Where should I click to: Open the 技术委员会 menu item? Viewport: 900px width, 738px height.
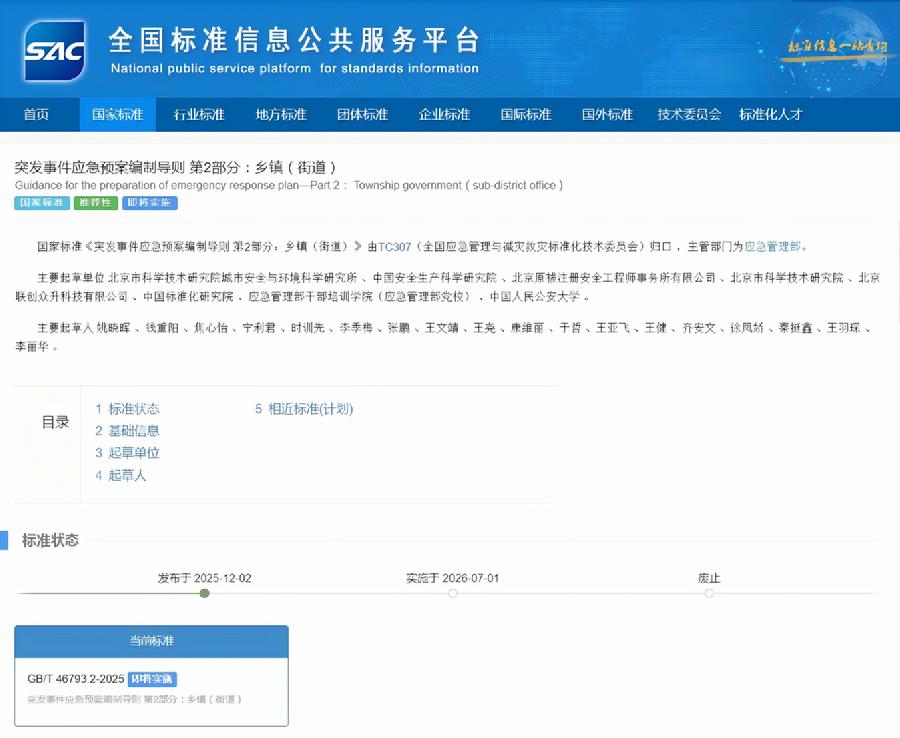tap(689, 114)
